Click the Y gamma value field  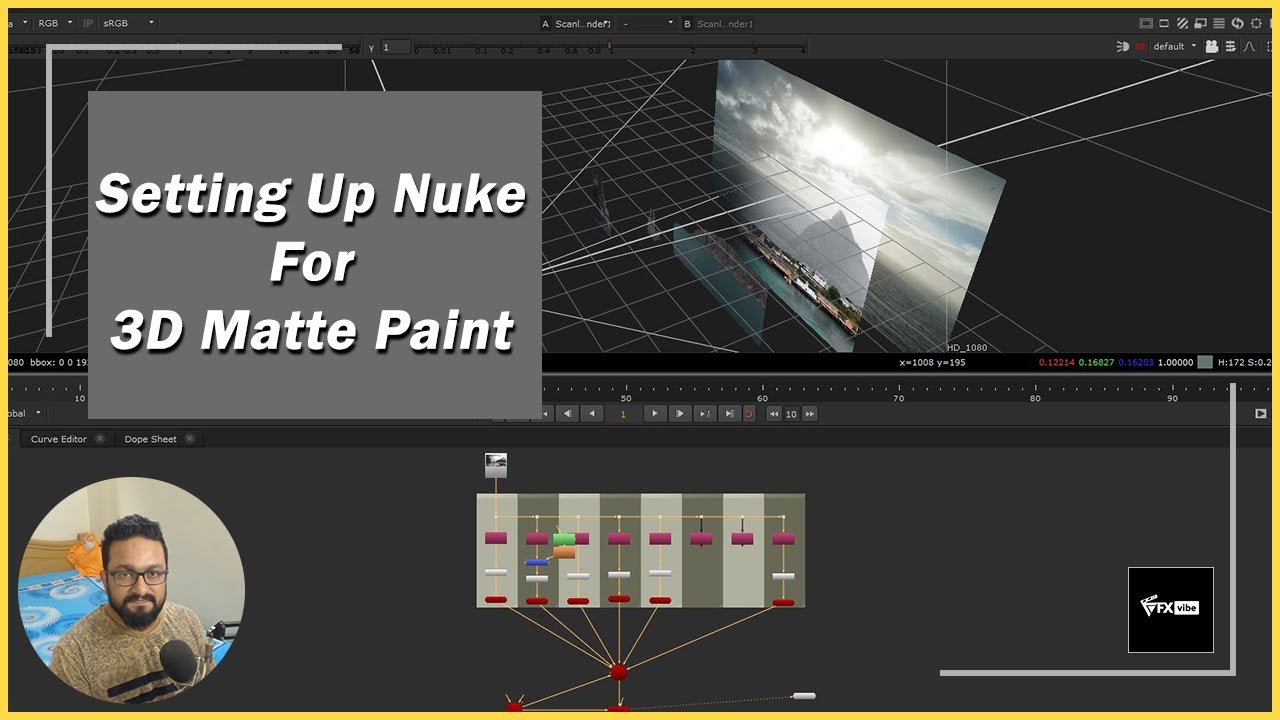[x=396, y=47]
